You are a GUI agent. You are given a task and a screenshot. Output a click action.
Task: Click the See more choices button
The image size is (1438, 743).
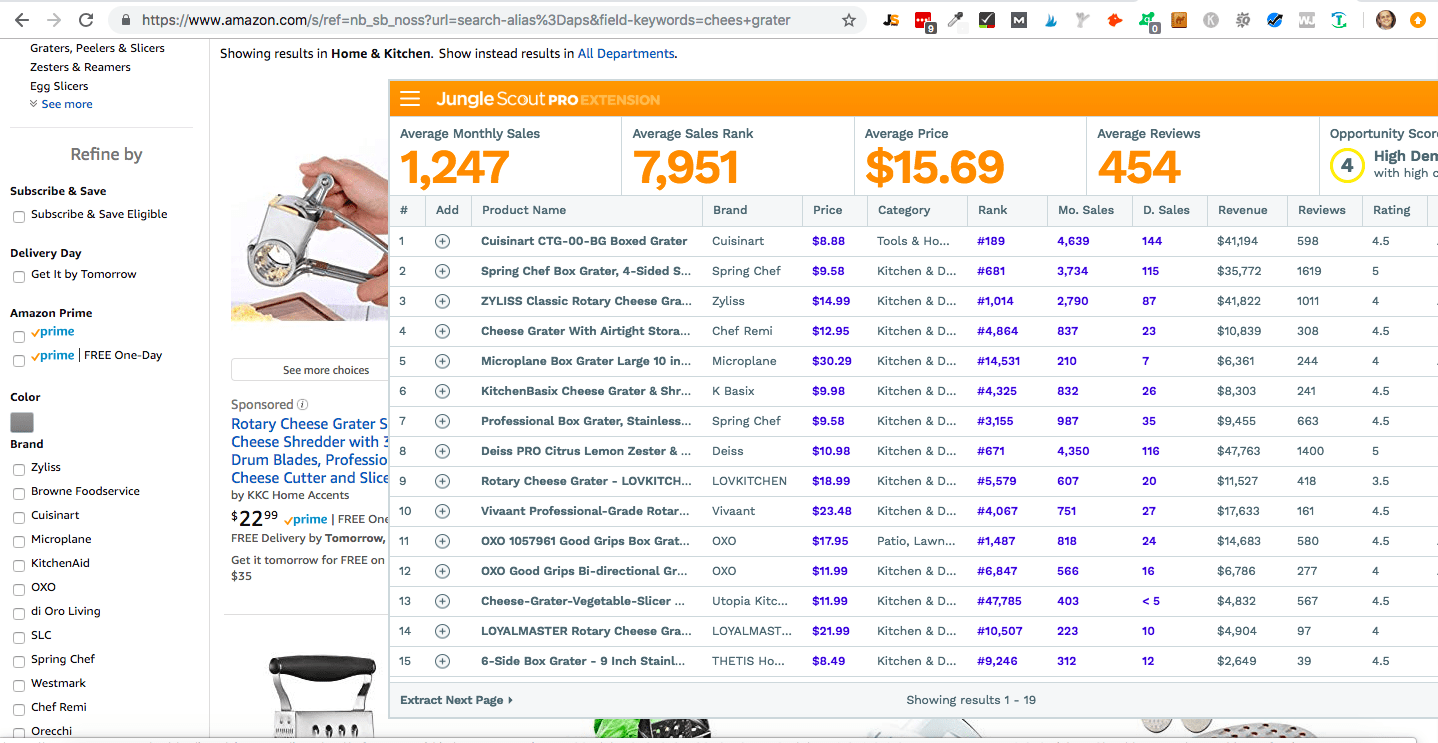click(310, 370)
